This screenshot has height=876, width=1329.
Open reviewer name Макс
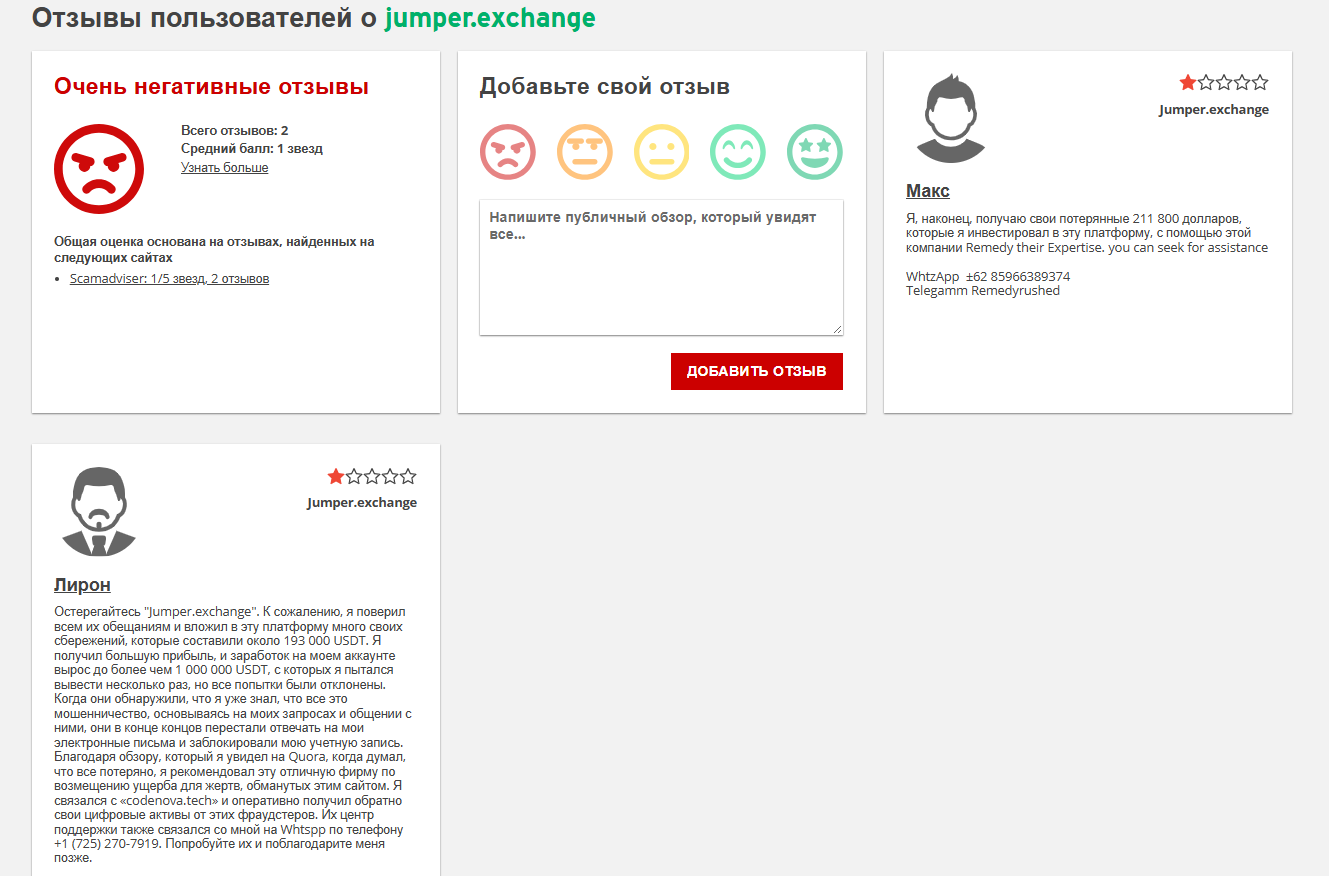click(928, 191)
